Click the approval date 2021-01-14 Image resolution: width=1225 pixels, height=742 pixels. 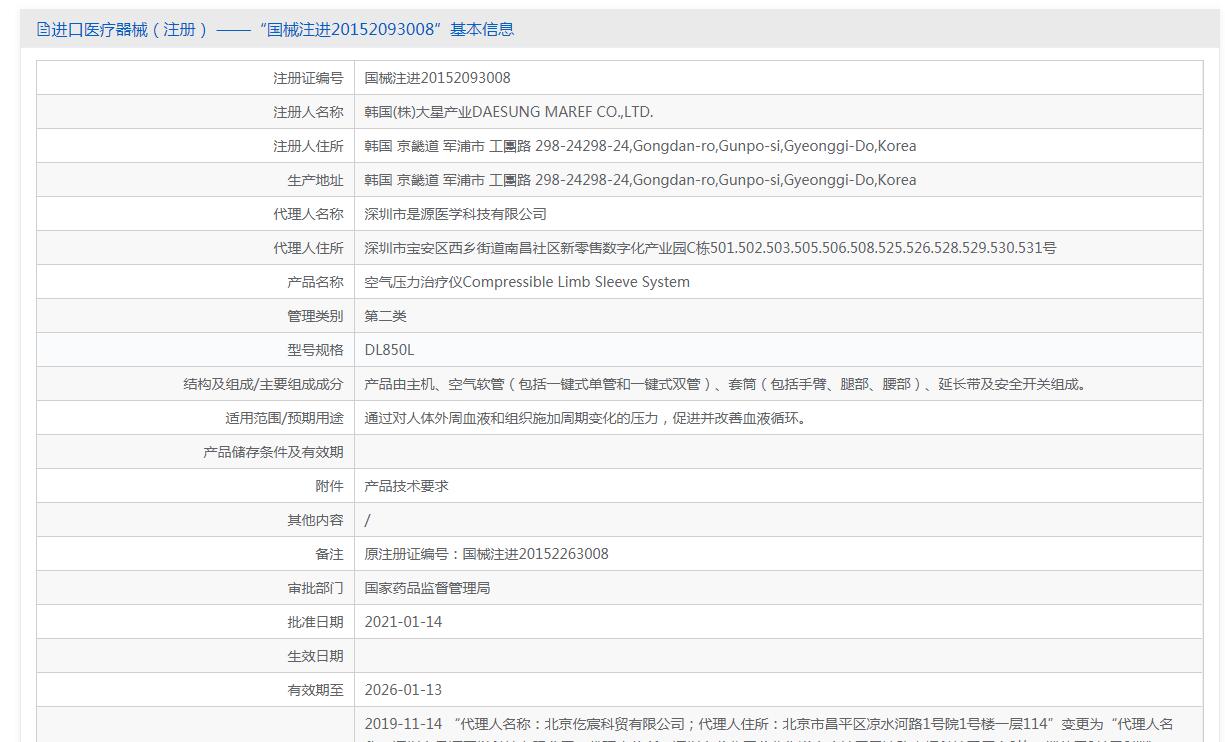[x=403, y=622]
